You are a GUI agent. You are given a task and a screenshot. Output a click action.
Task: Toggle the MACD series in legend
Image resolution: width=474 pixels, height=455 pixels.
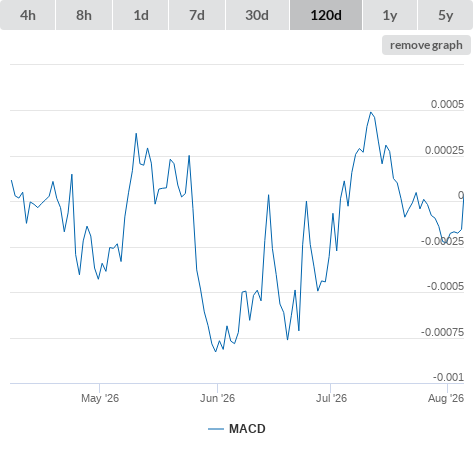(247, 429)
